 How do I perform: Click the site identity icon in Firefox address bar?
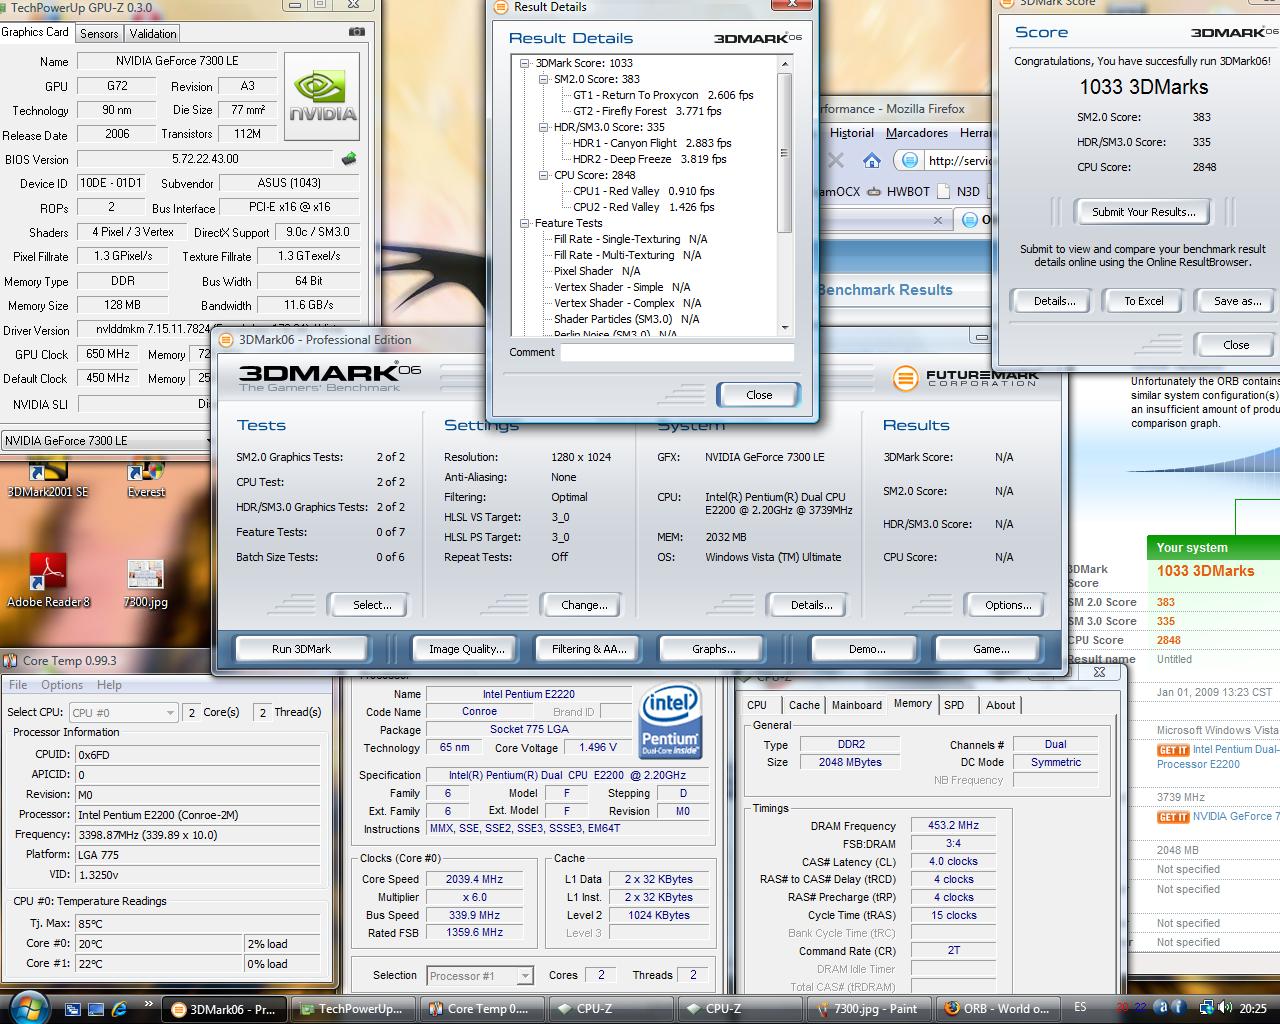point(910,160)
